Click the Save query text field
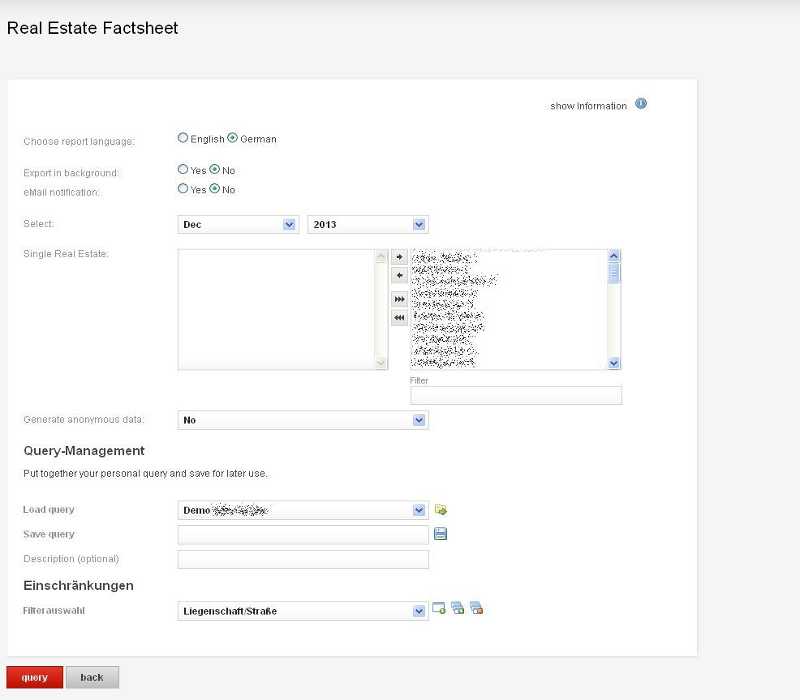 303,535
